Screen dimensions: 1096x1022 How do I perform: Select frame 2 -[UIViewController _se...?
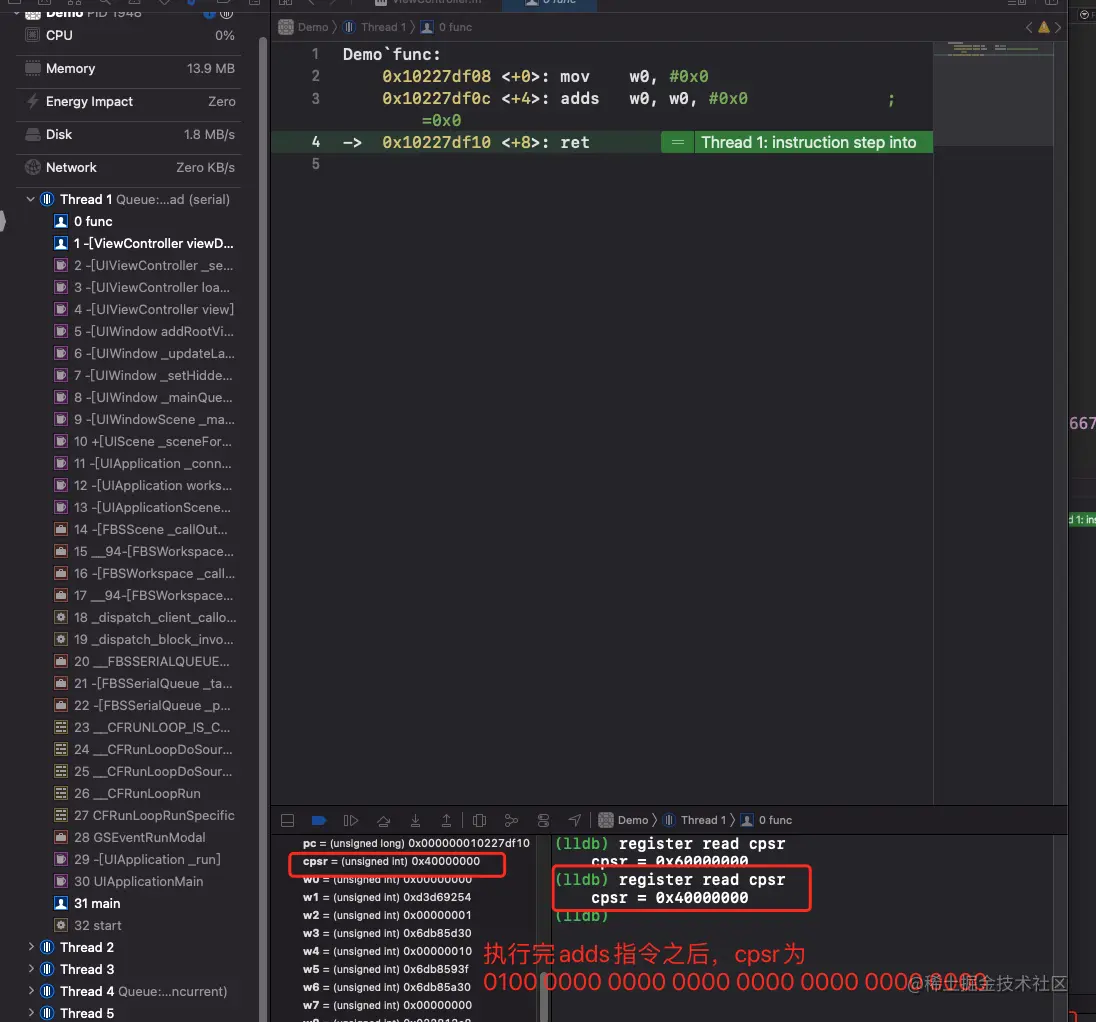145,265
